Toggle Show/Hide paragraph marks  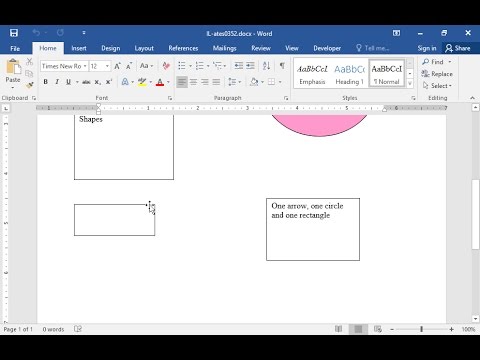click(x=282, y=66)
